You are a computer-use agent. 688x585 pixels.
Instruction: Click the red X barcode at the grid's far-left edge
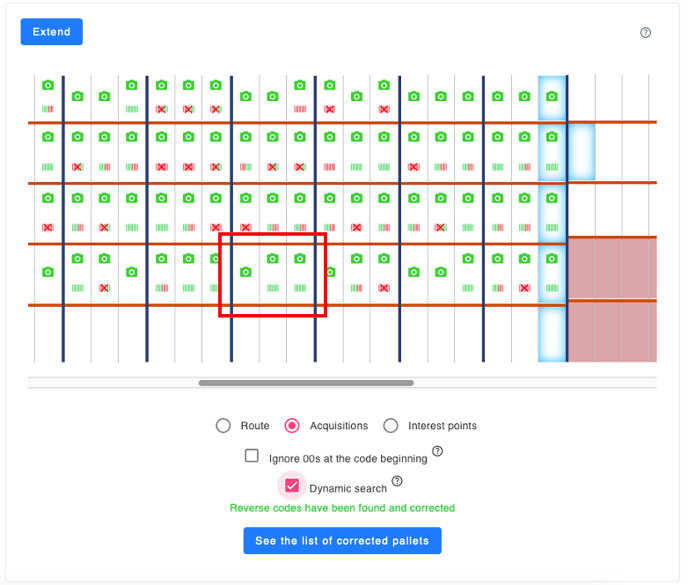[48, 228]
